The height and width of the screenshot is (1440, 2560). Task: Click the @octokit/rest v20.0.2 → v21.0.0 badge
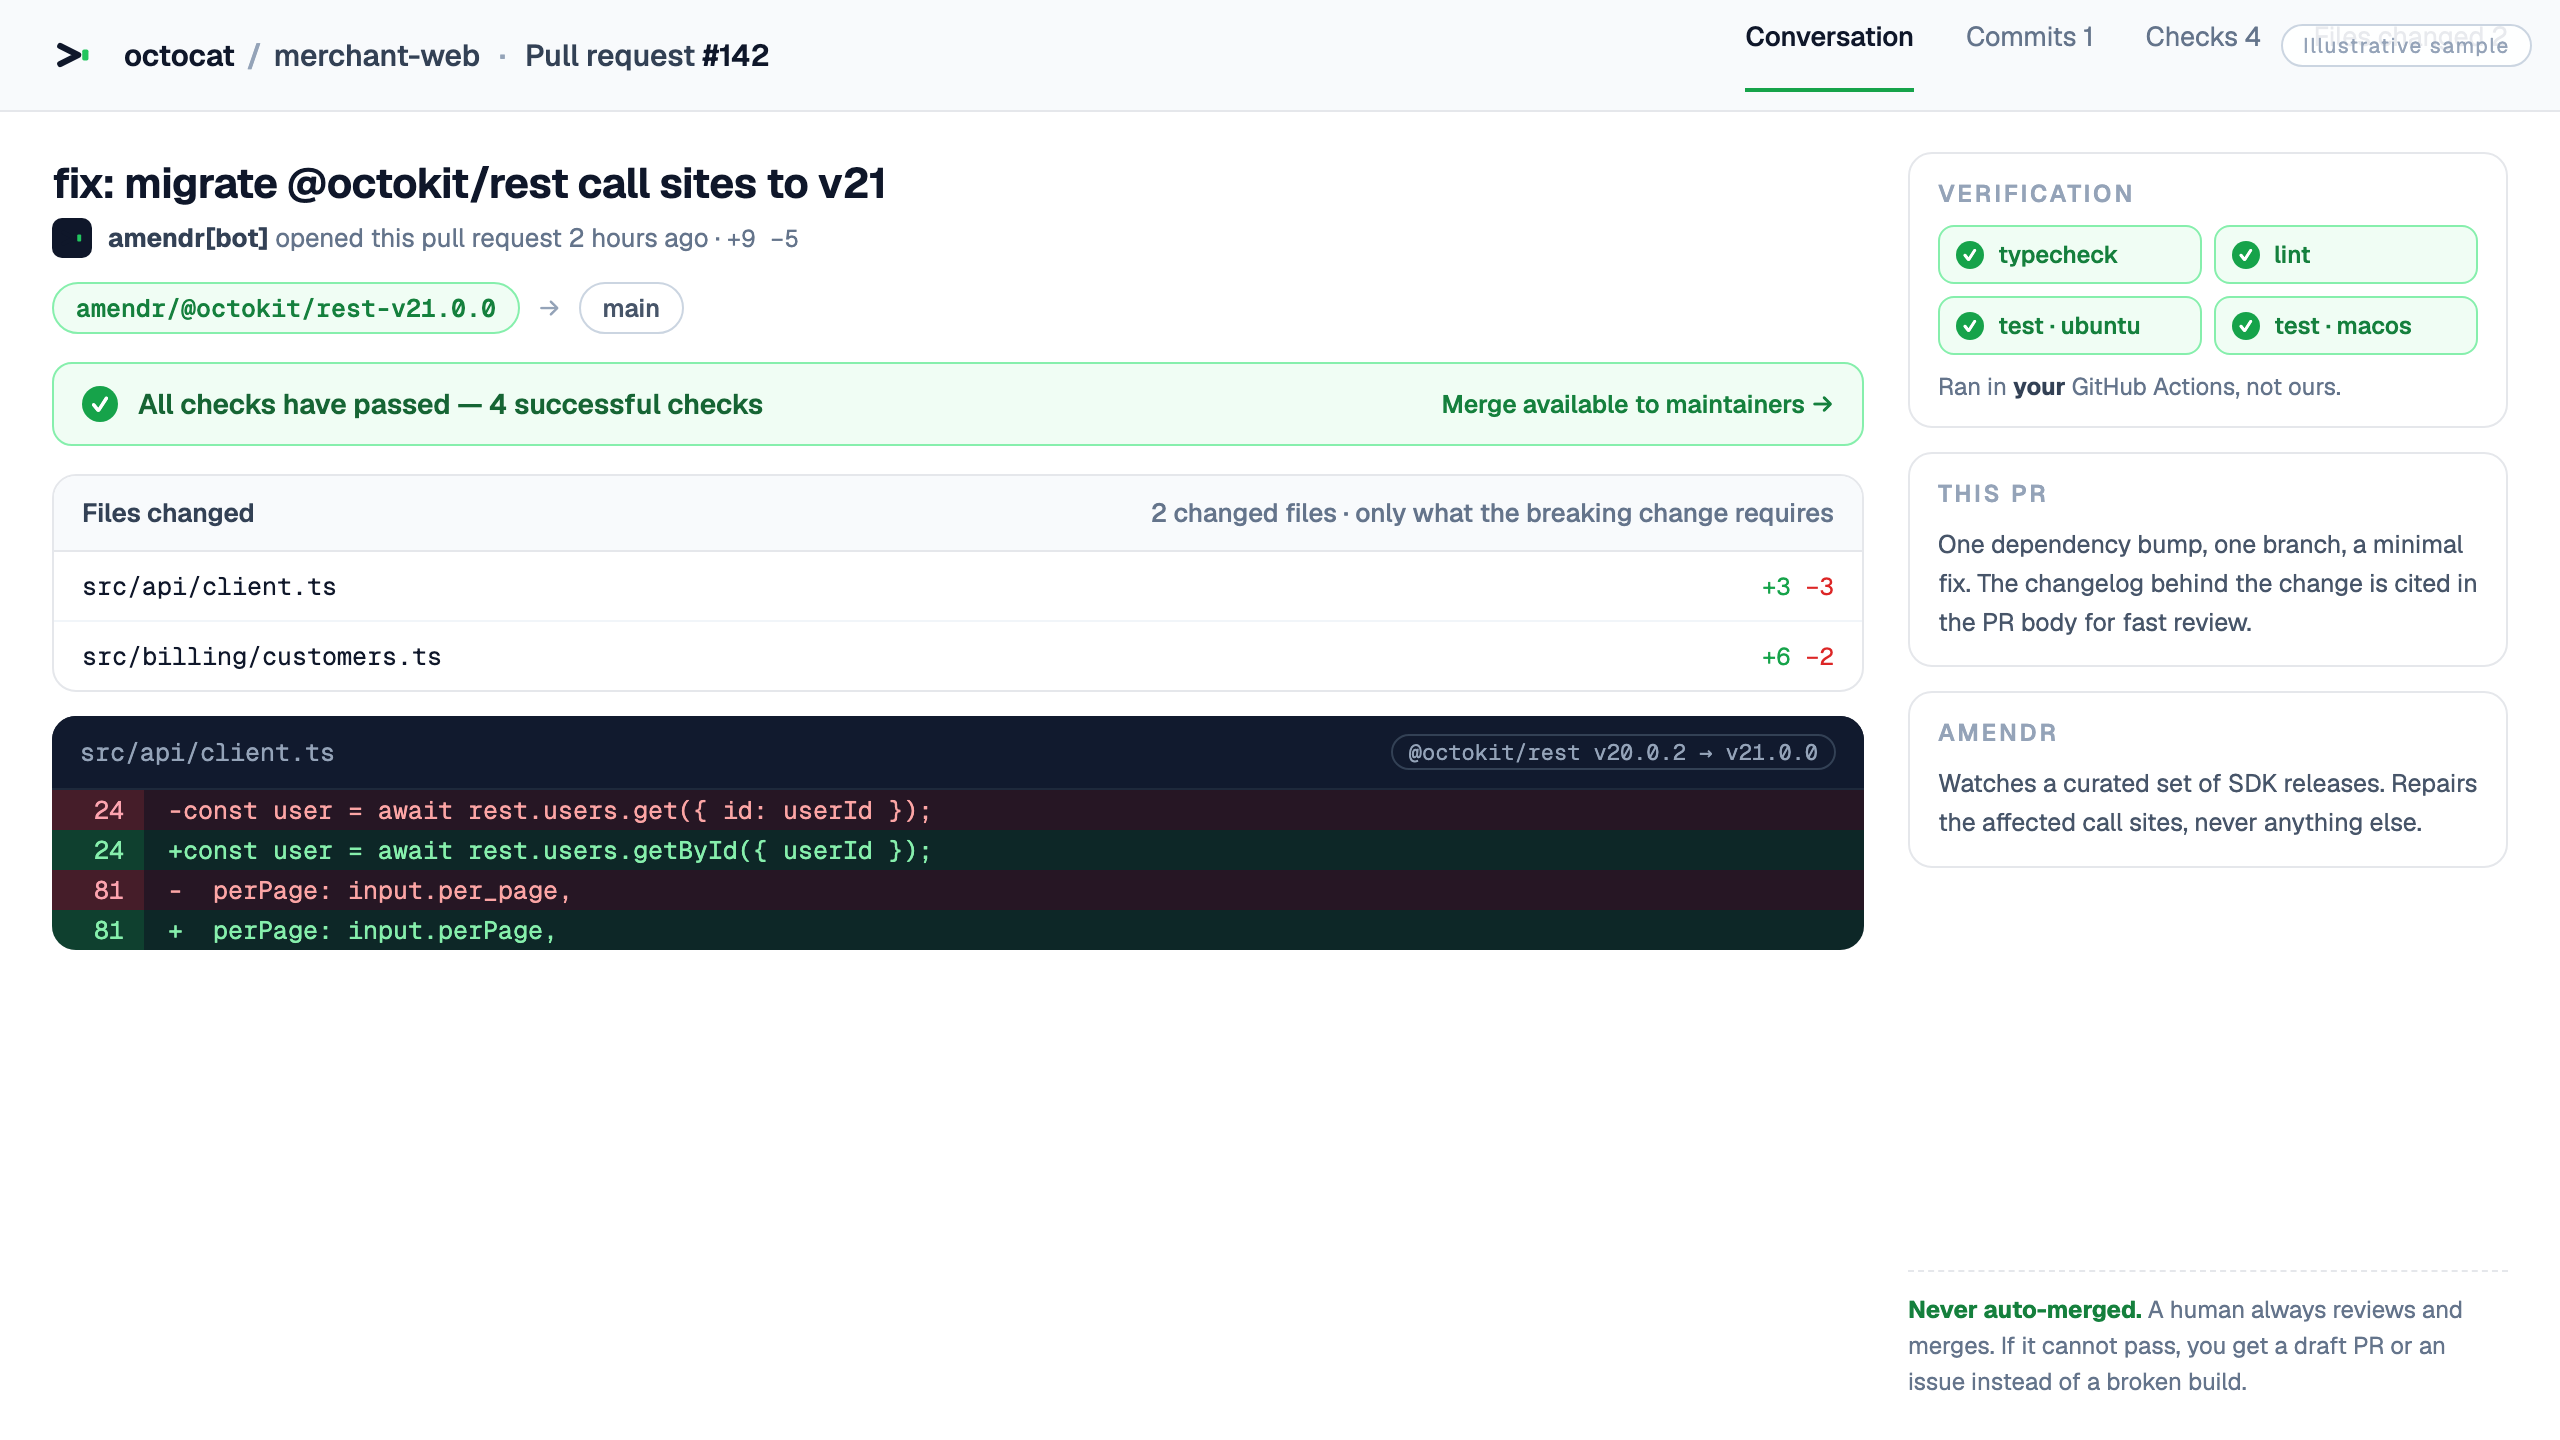coord(1613,753)
